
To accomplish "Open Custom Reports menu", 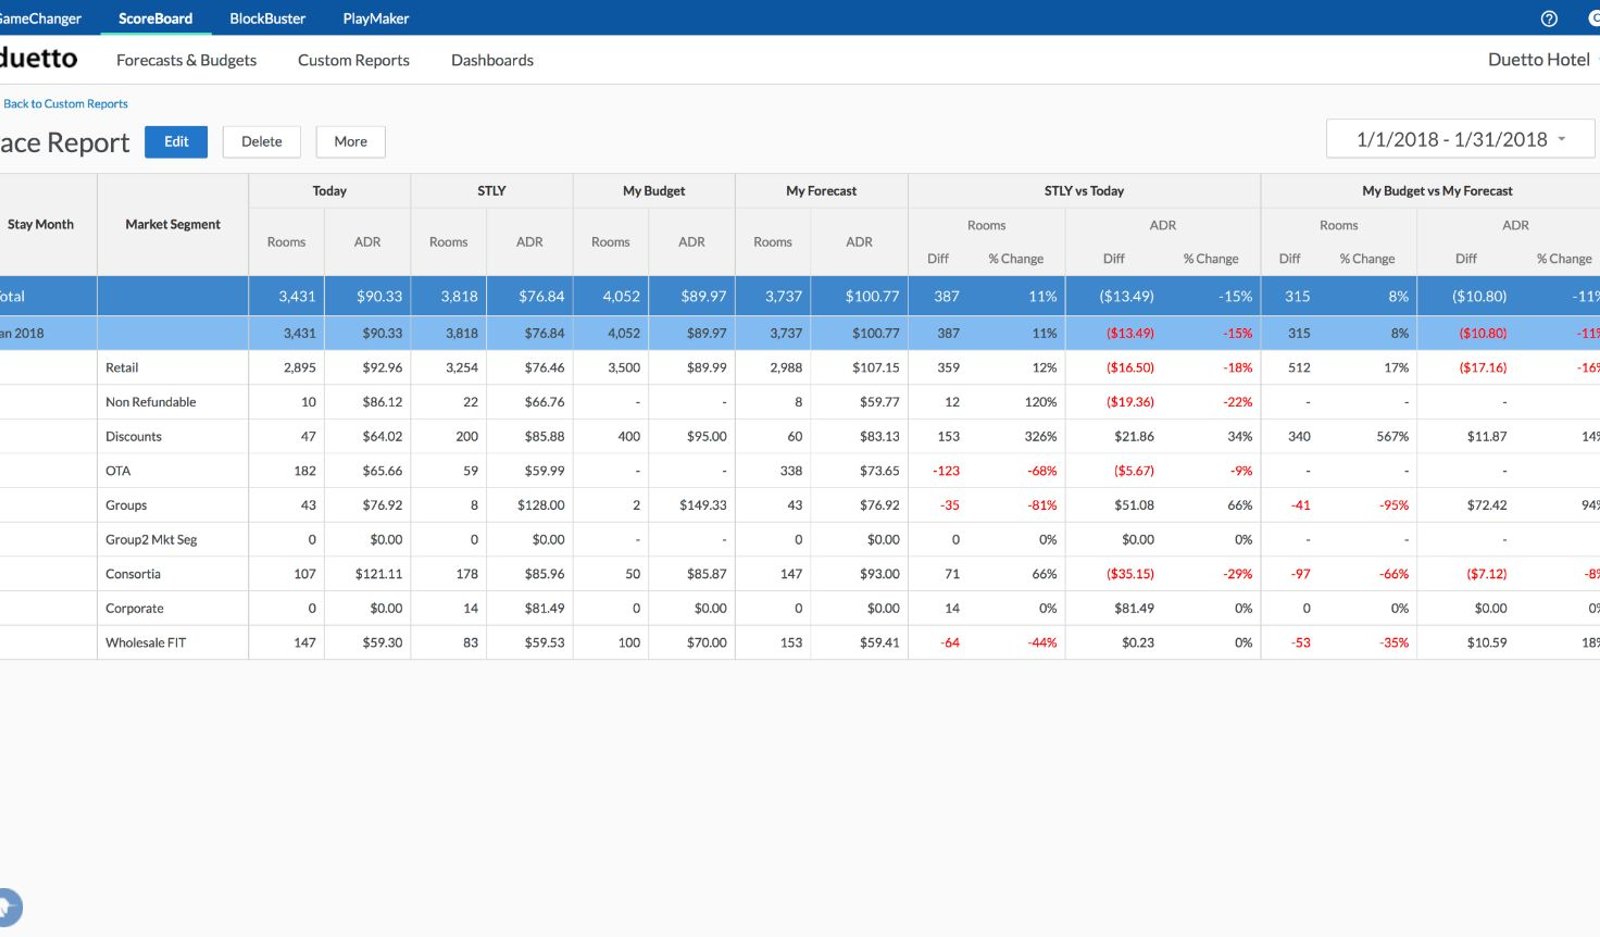I will (x=353, y=60).
